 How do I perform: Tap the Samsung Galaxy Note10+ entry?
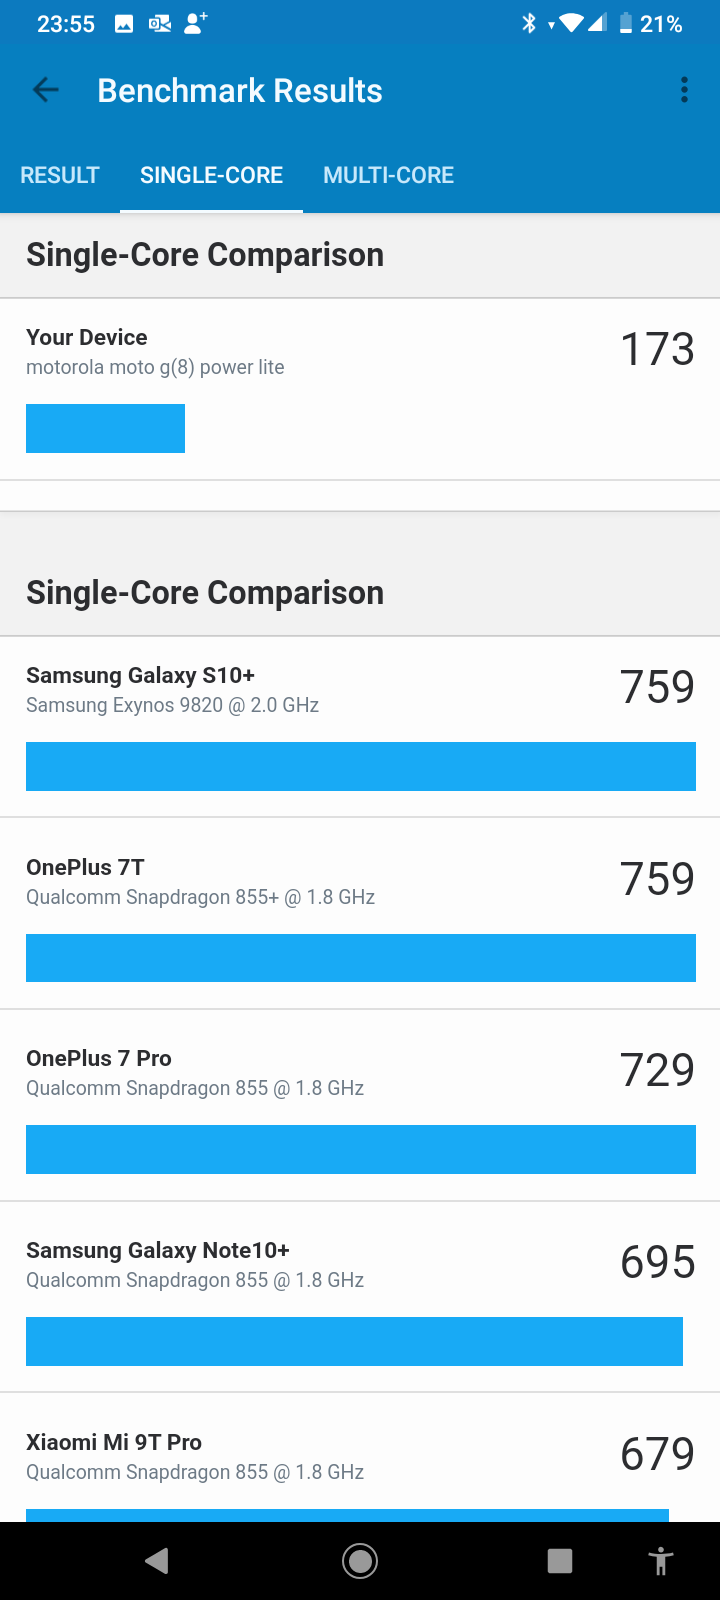click(360, 1297)
